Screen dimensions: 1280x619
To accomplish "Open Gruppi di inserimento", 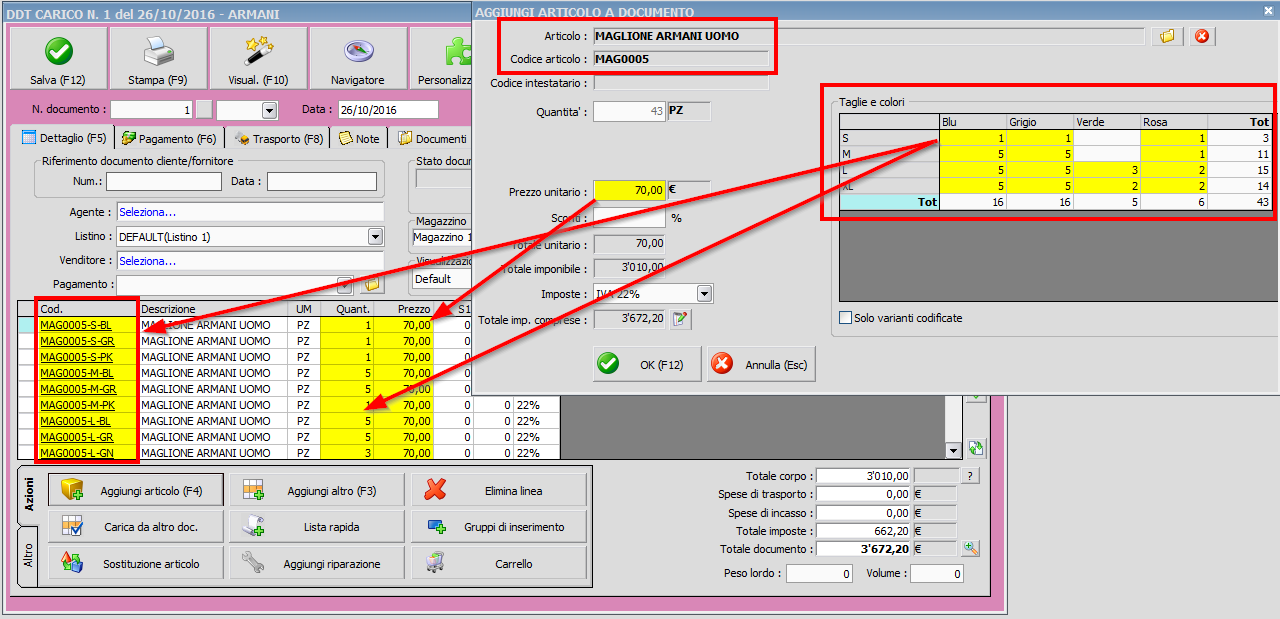I will (x=498, y=527).
